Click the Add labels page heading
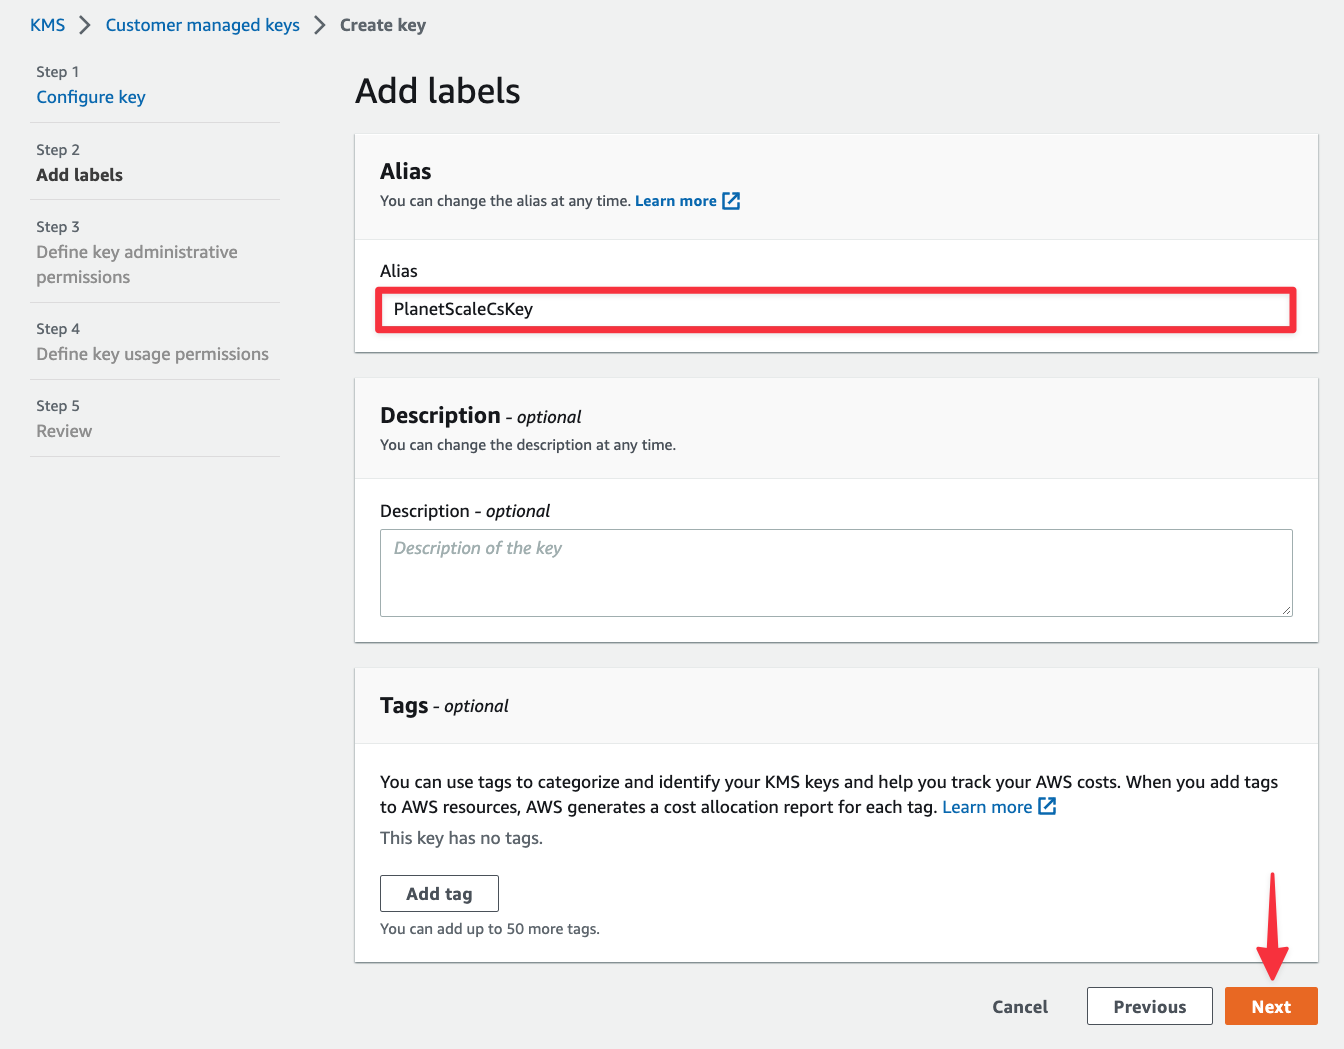This screenshot has width=1344, height=1049. click(x=438, y=91)
